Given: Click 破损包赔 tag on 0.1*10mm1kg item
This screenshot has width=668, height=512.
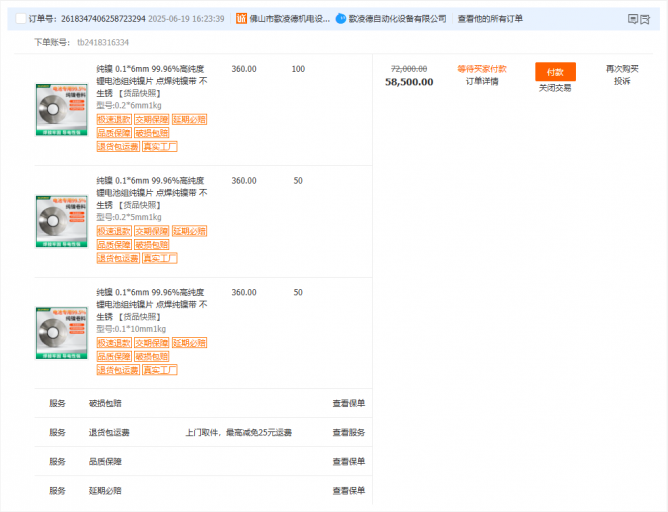Looking at the screenshot, I should [x=152, y=357].
